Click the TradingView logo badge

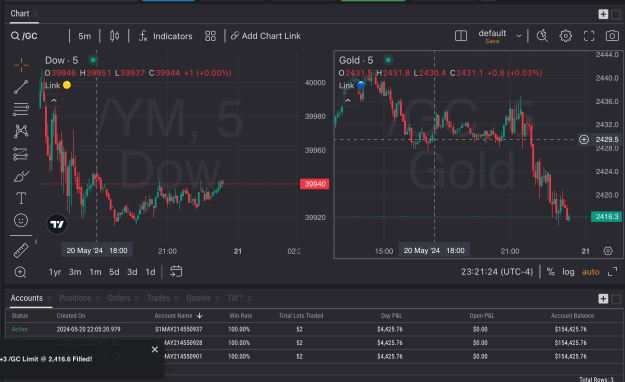coord(57,224)
